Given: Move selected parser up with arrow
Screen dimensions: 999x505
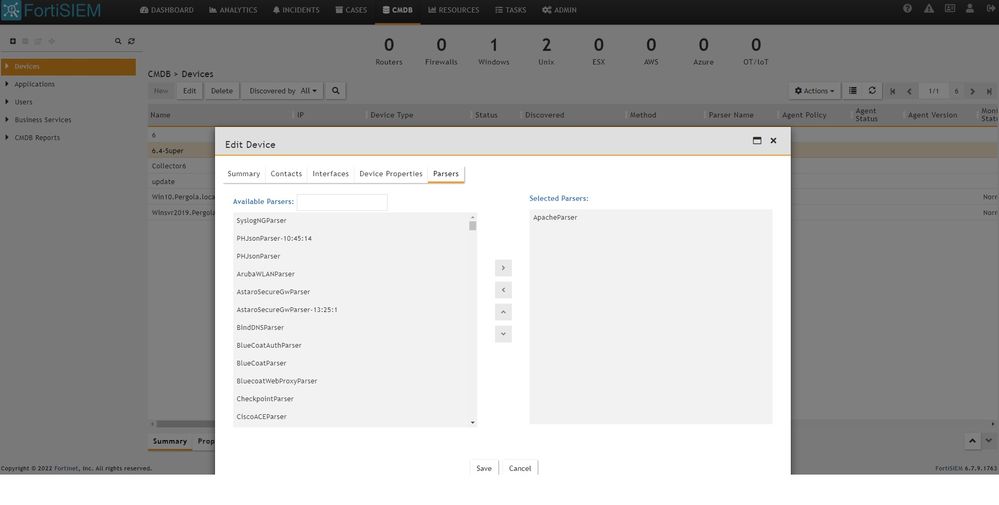Looking at the screenshot, I should [x=503, y=312].
